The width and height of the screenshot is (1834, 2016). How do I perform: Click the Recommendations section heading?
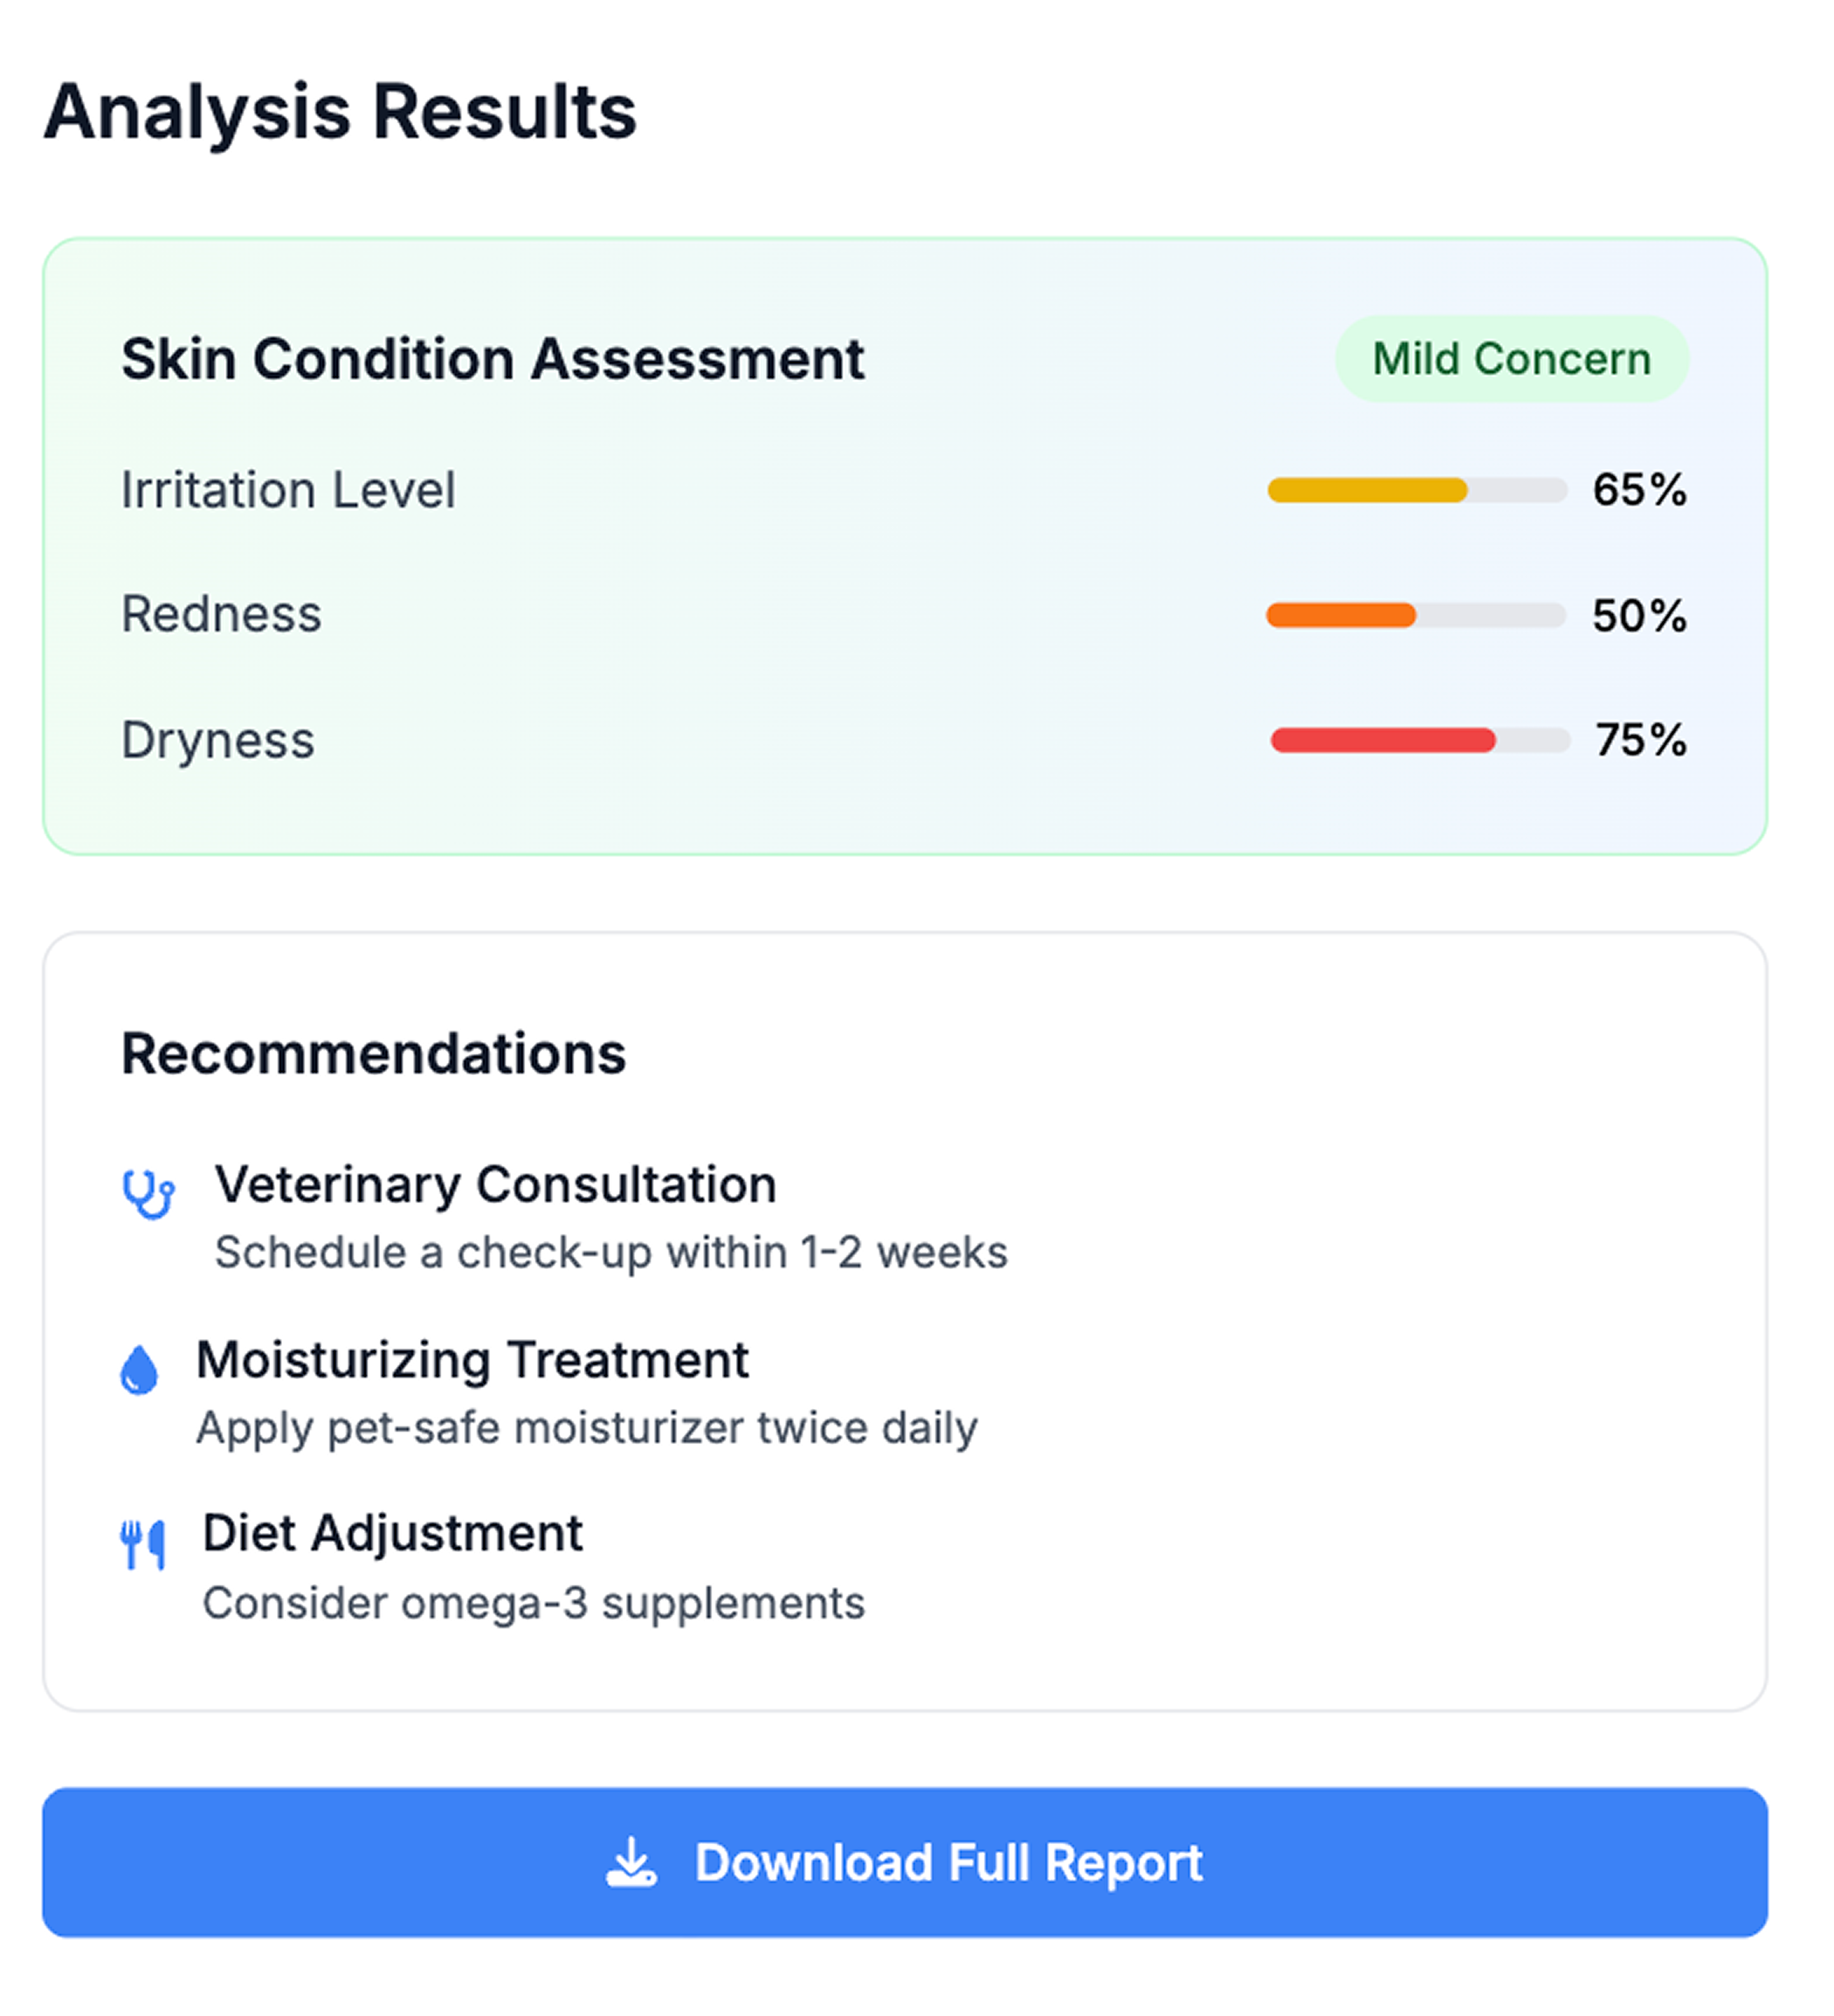pyautogui.click(x=373, y=1053)
